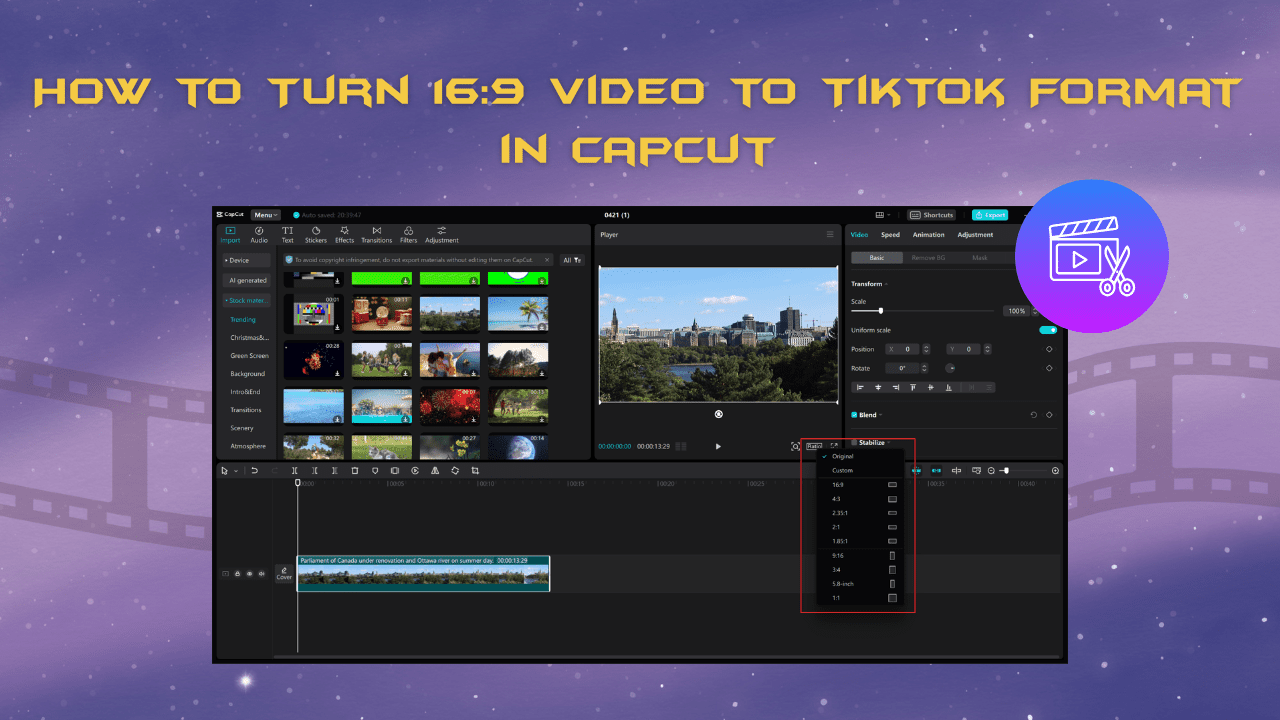Screen dimensions: 1280x720
Task: Uncheck the Blend checkbox
Action: coord(854,415)
